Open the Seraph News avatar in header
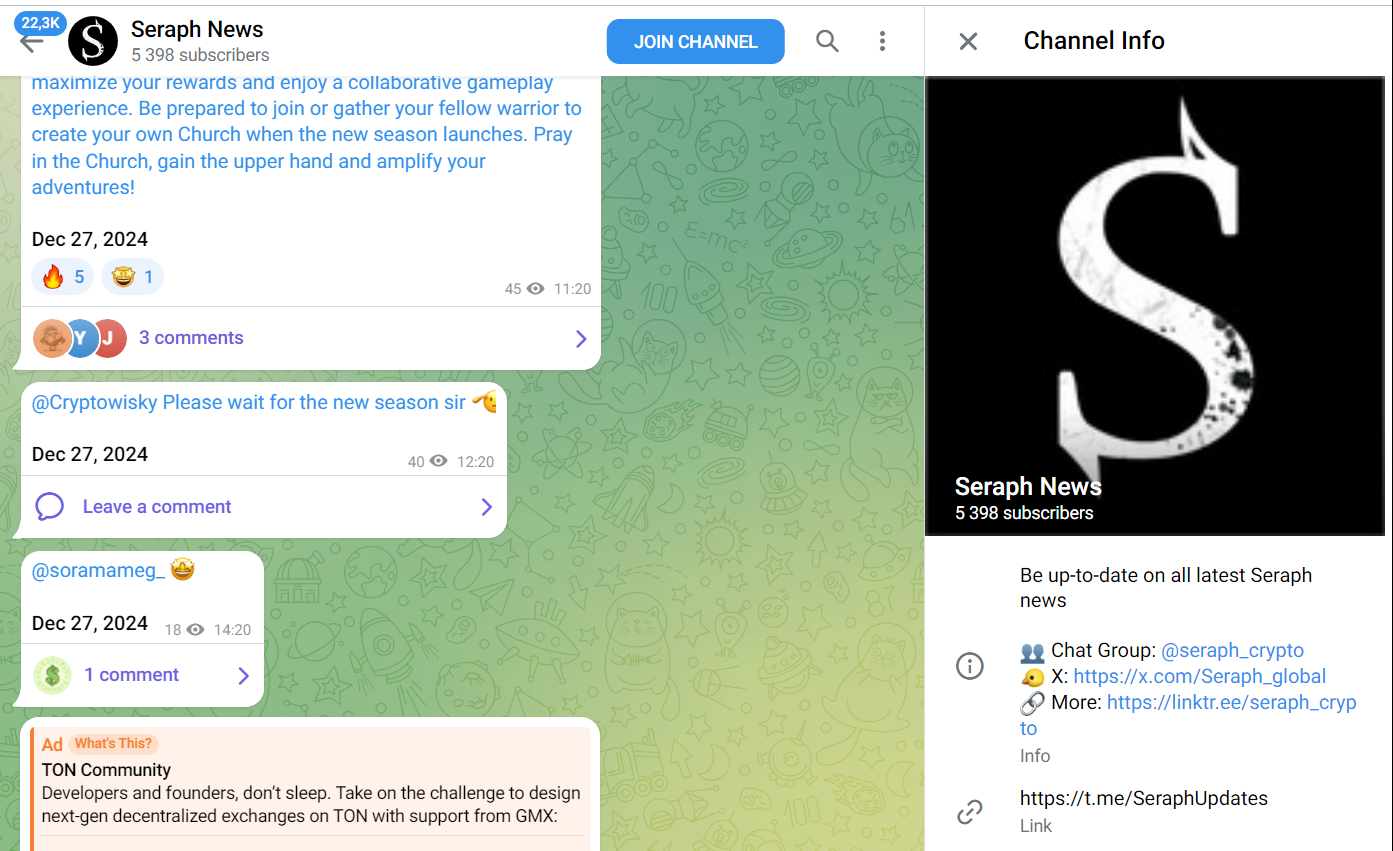This screenshot has width=1393, height=851. pos(93,41)
